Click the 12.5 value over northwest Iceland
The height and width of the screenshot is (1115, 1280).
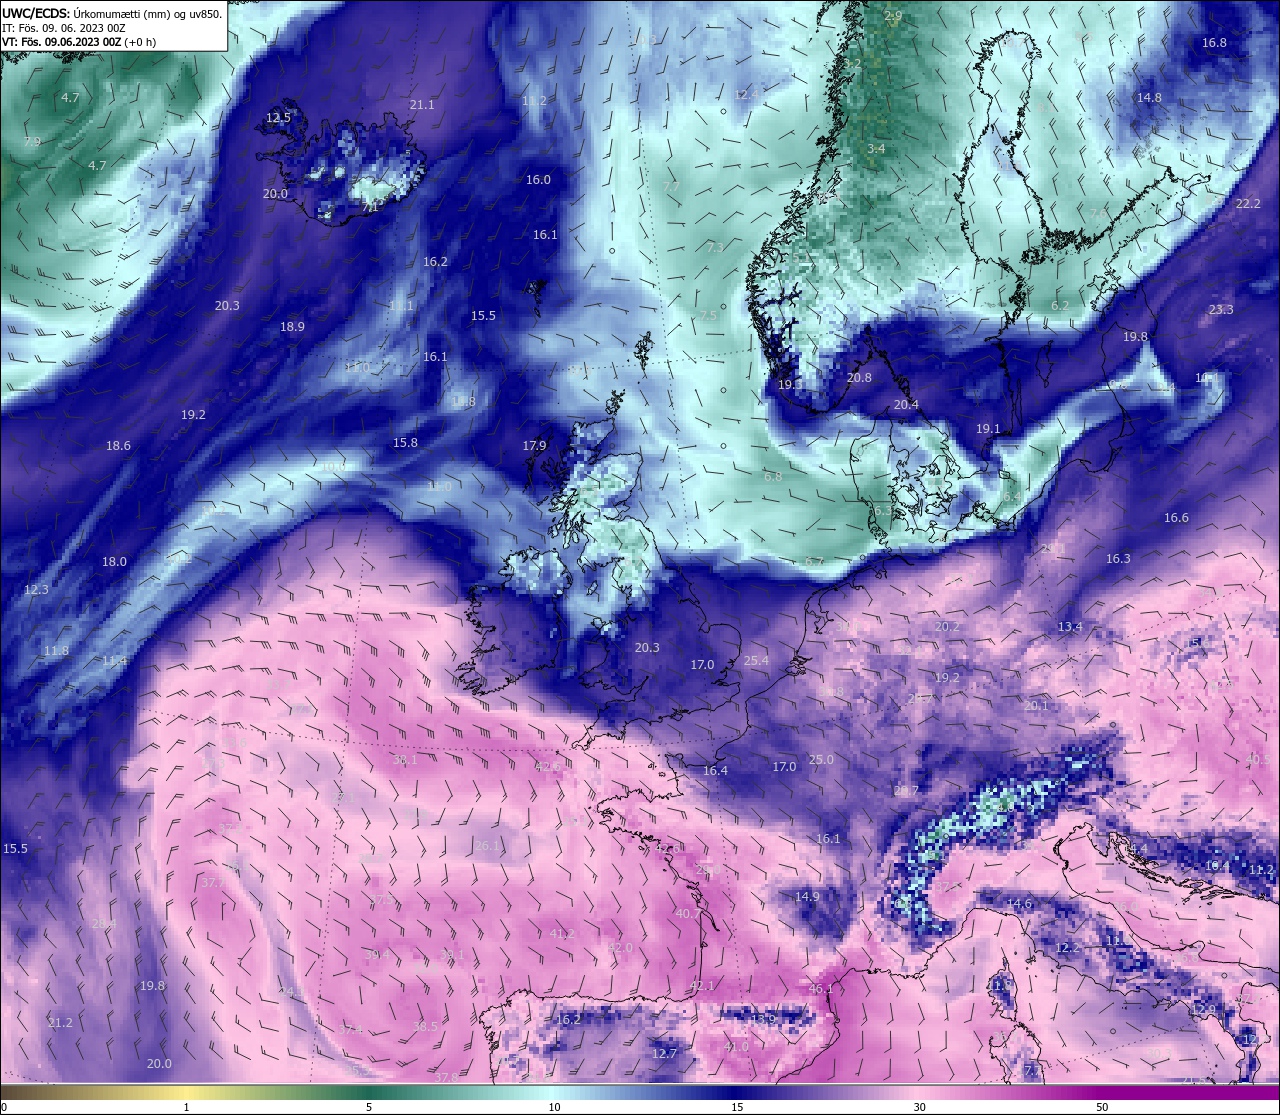coord(278,117)
